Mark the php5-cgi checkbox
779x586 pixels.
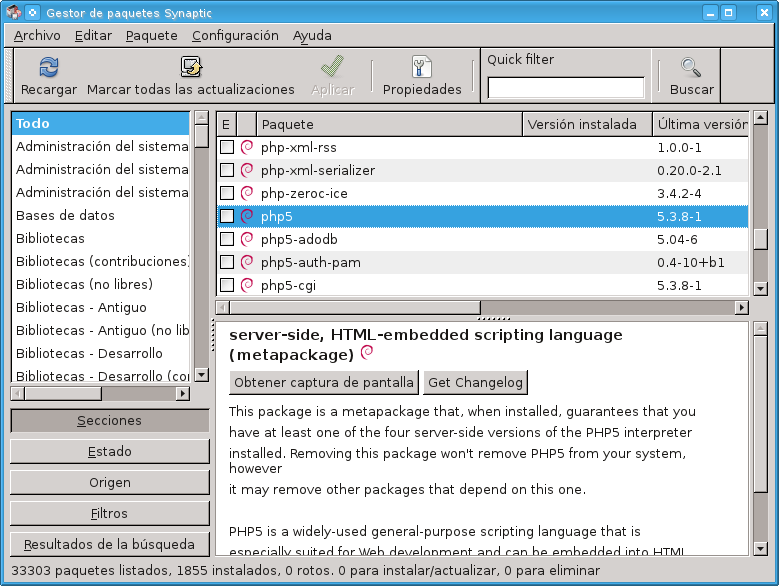(227, 285)
